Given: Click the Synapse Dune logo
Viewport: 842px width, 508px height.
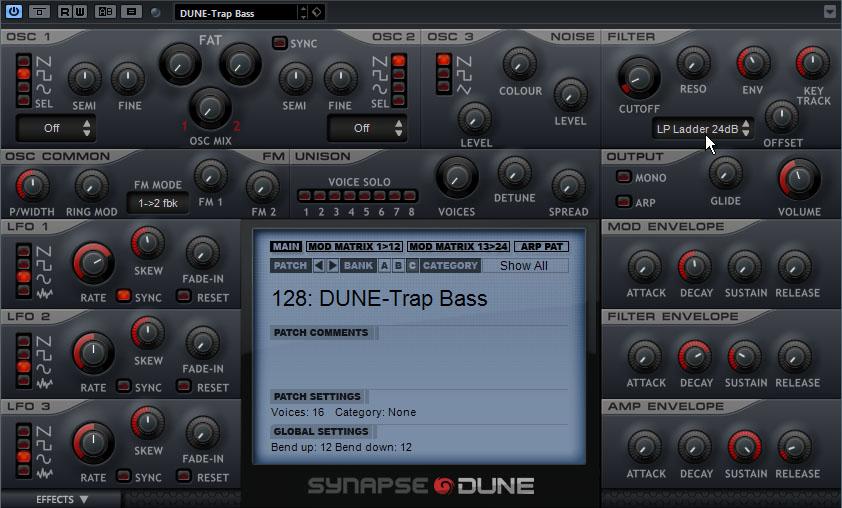Looking at the screenshot, I should point(420,486).
